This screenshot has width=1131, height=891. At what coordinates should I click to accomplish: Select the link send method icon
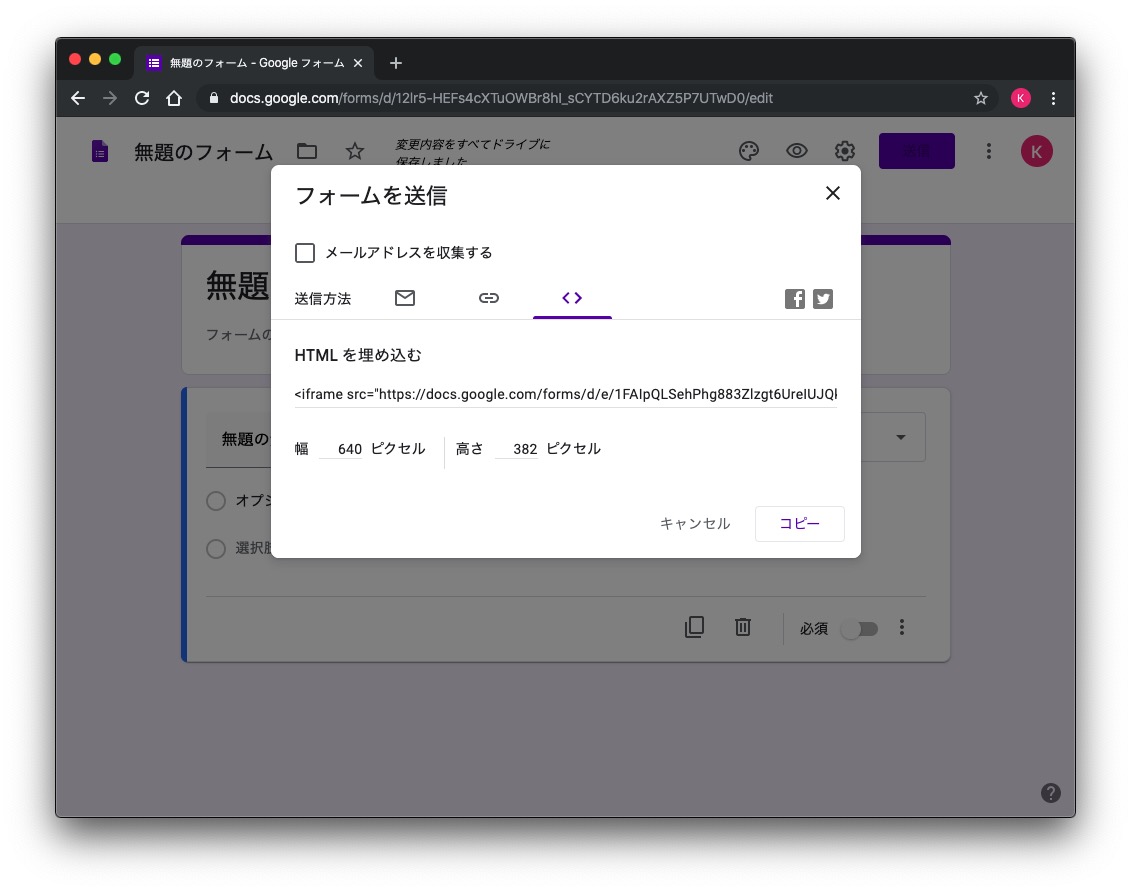click(x=488, y=298)
